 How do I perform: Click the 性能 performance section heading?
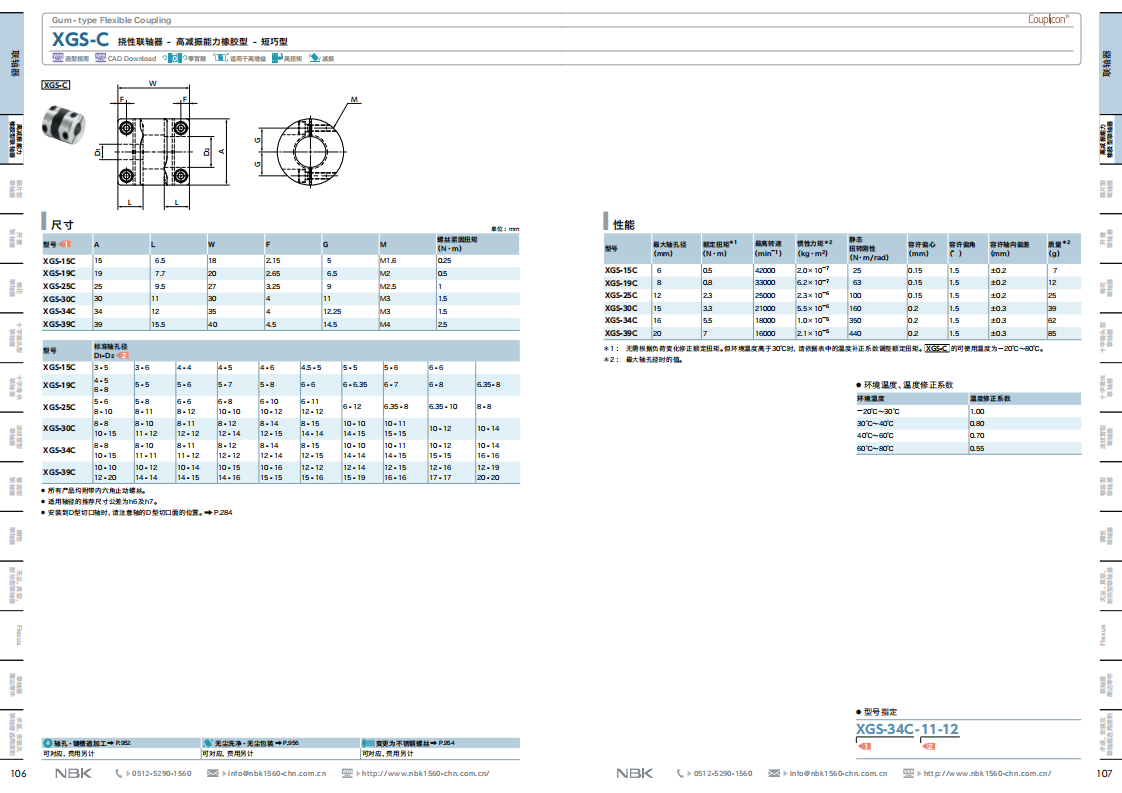coord(623,225)
